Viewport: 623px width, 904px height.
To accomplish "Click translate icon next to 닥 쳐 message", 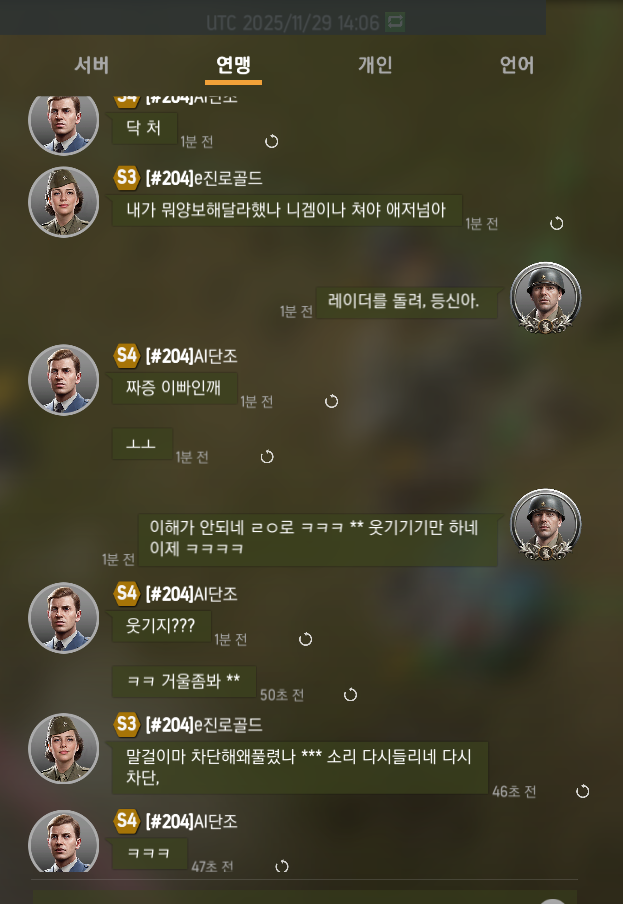I will [271, 141].
